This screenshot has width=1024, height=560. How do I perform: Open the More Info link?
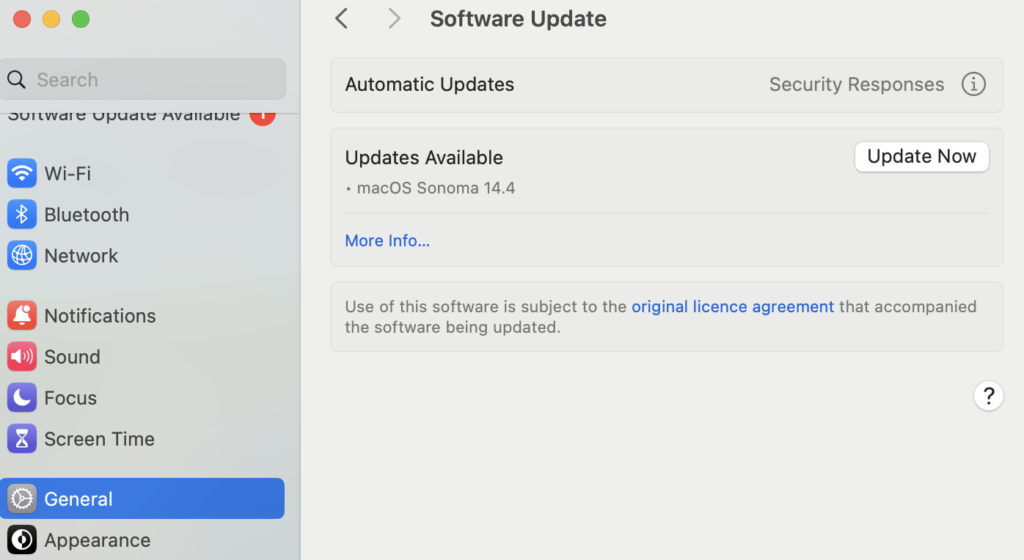(x=387, y=240)
